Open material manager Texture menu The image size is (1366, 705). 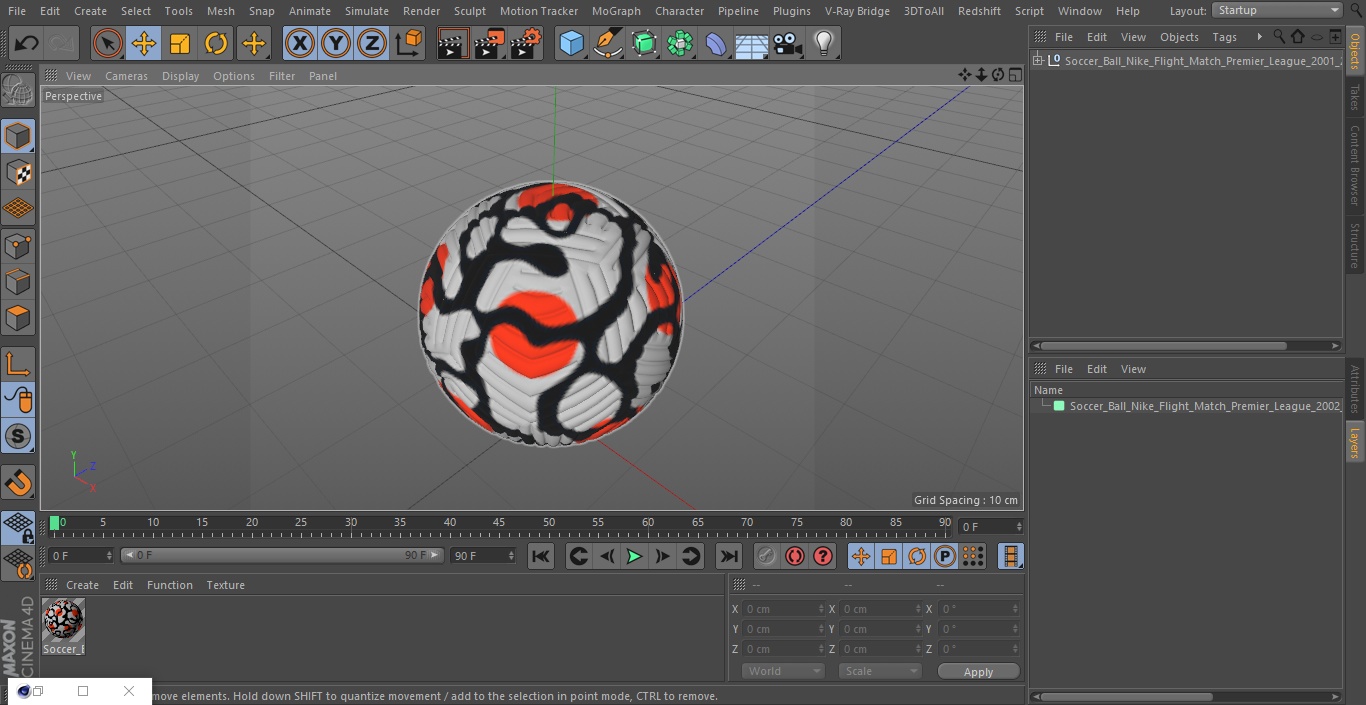point(226,585)
